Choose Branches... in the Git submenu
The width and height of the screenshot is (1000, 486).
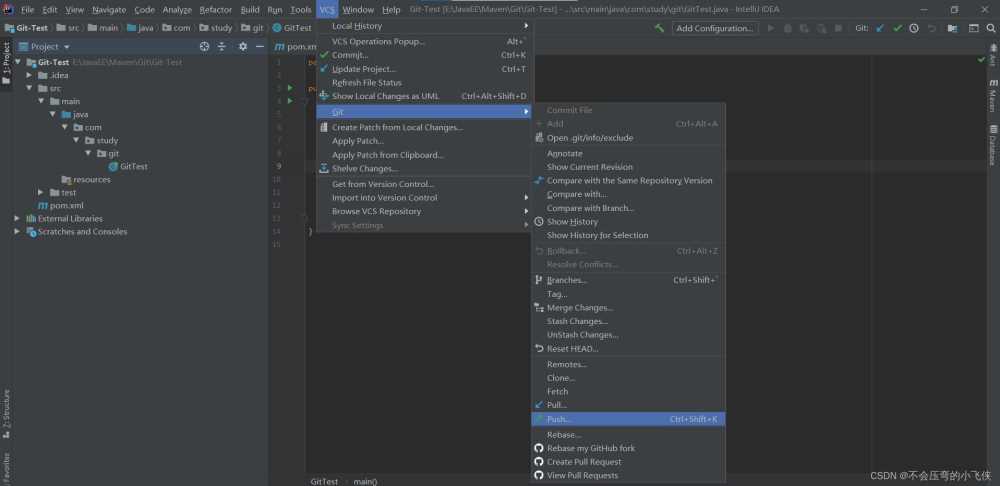click(628, 280)
